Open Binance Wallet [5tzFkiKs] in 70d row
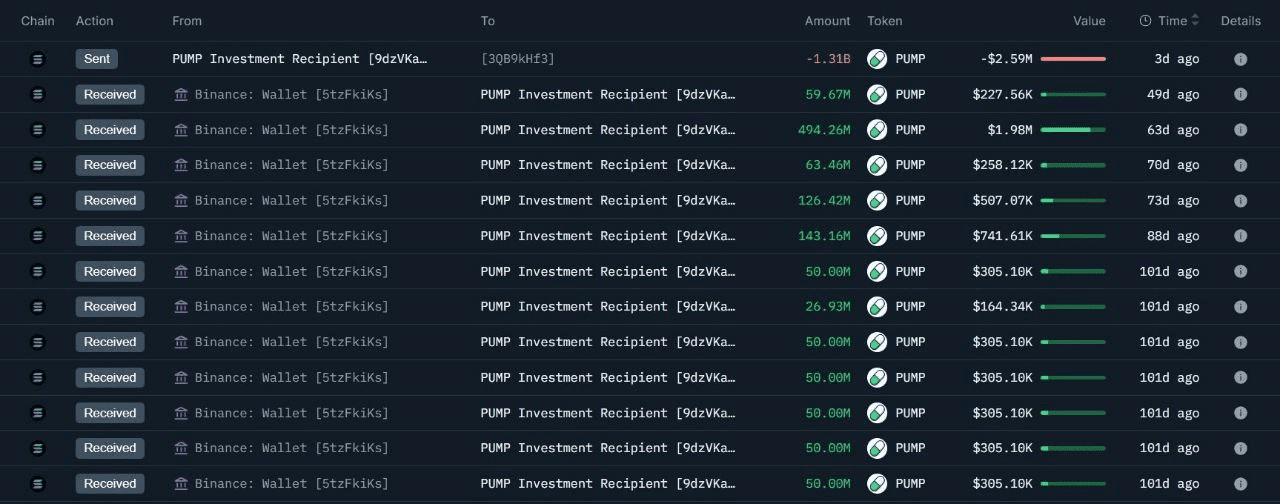Screen dimensions: 1280x504 (292, 165)
